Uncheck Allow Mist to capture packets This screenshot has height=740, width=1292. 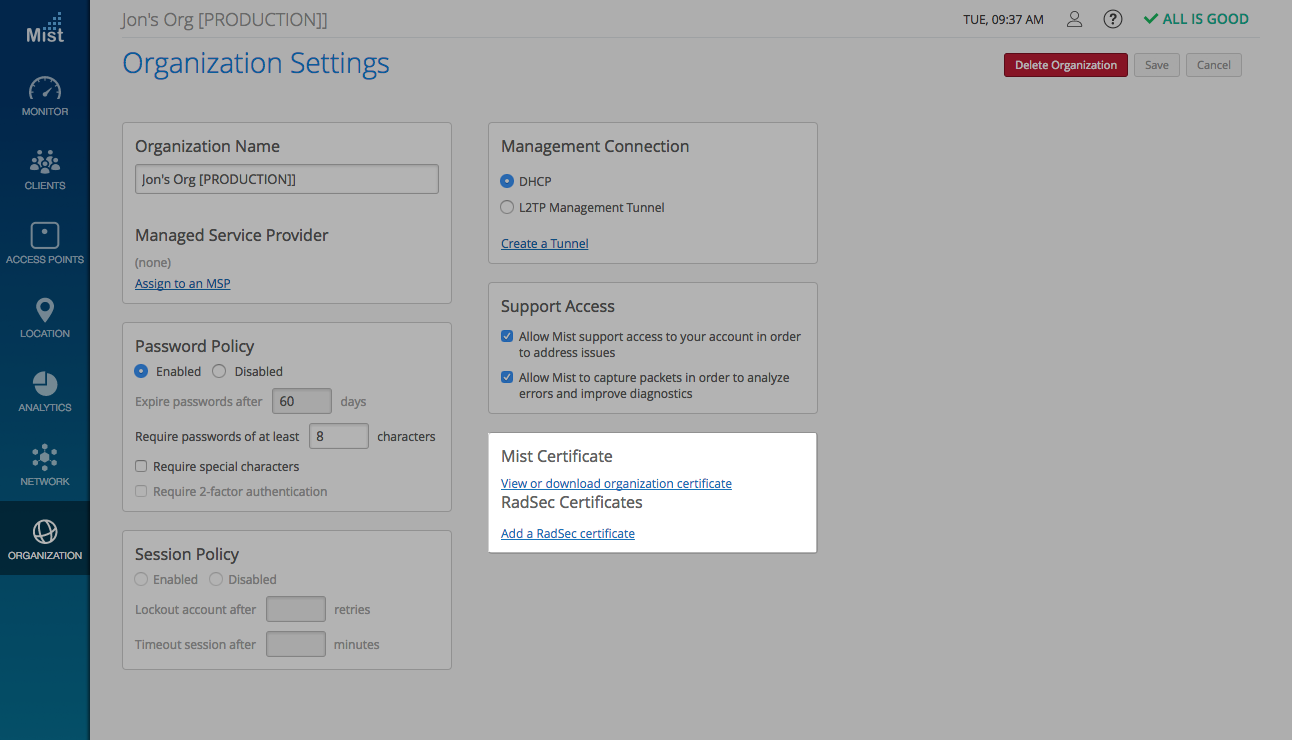tap(507, 378)
